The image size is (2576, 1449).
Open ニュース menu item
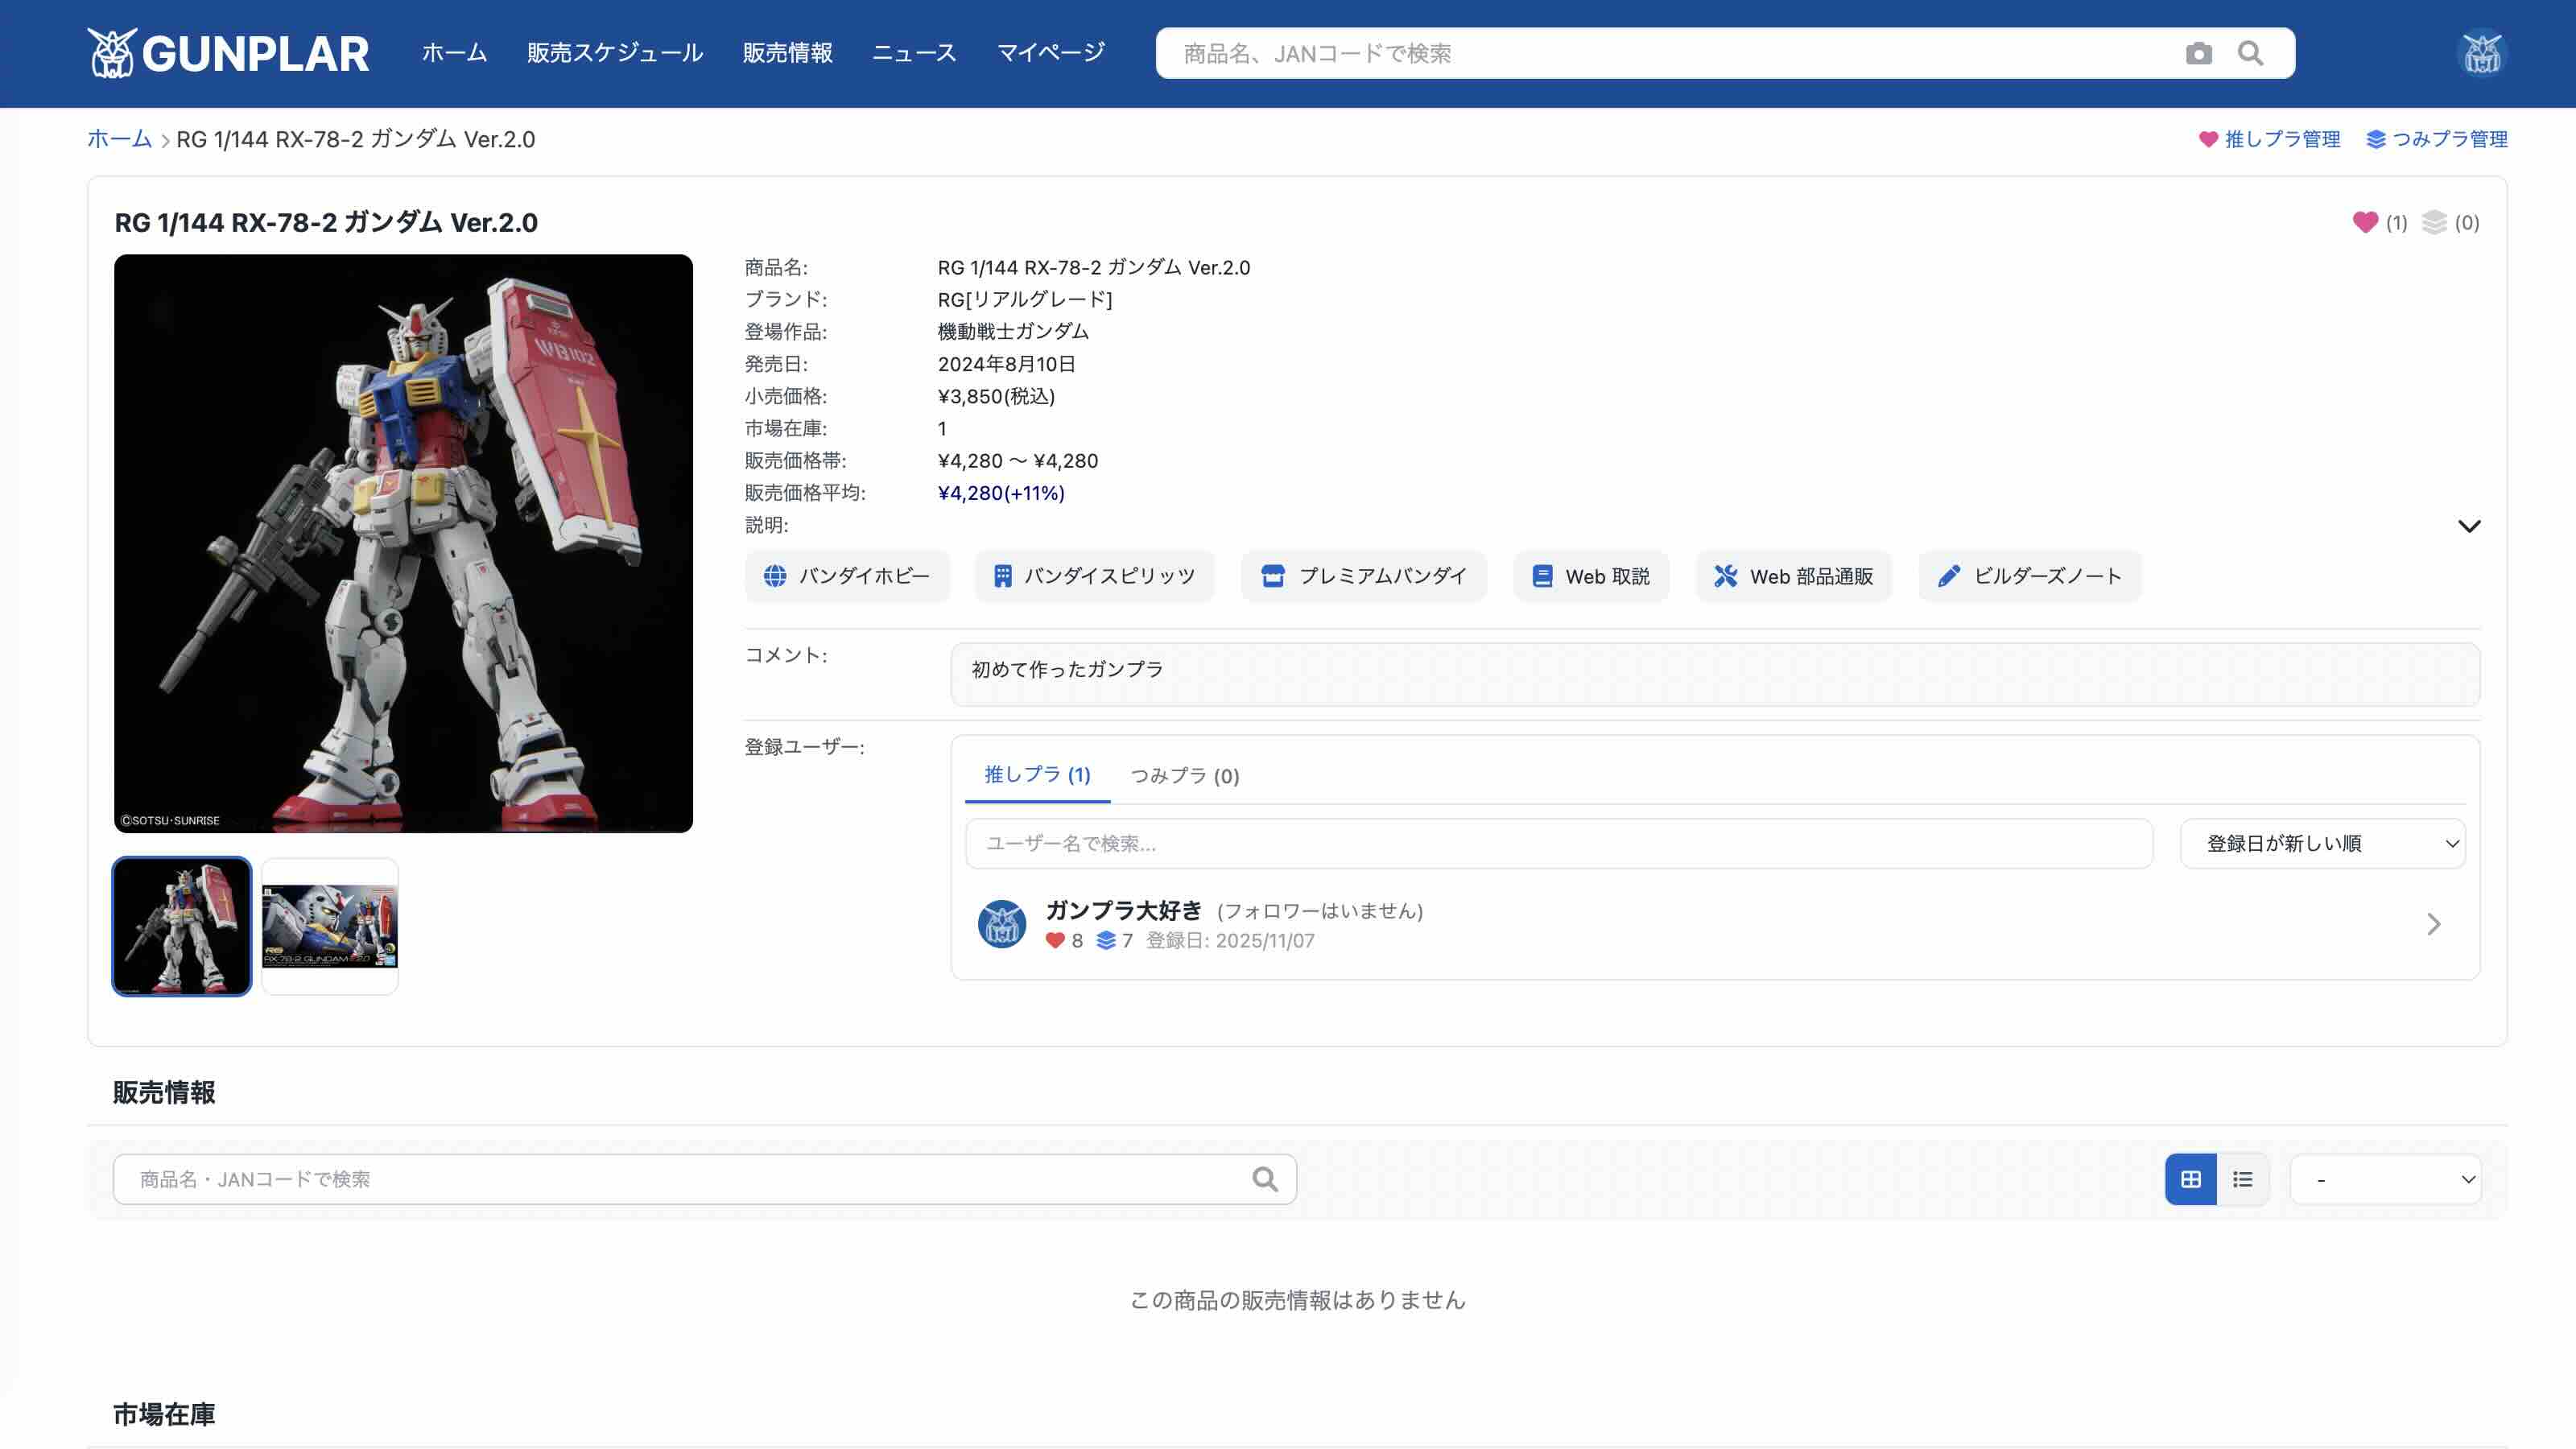point(914,53)
